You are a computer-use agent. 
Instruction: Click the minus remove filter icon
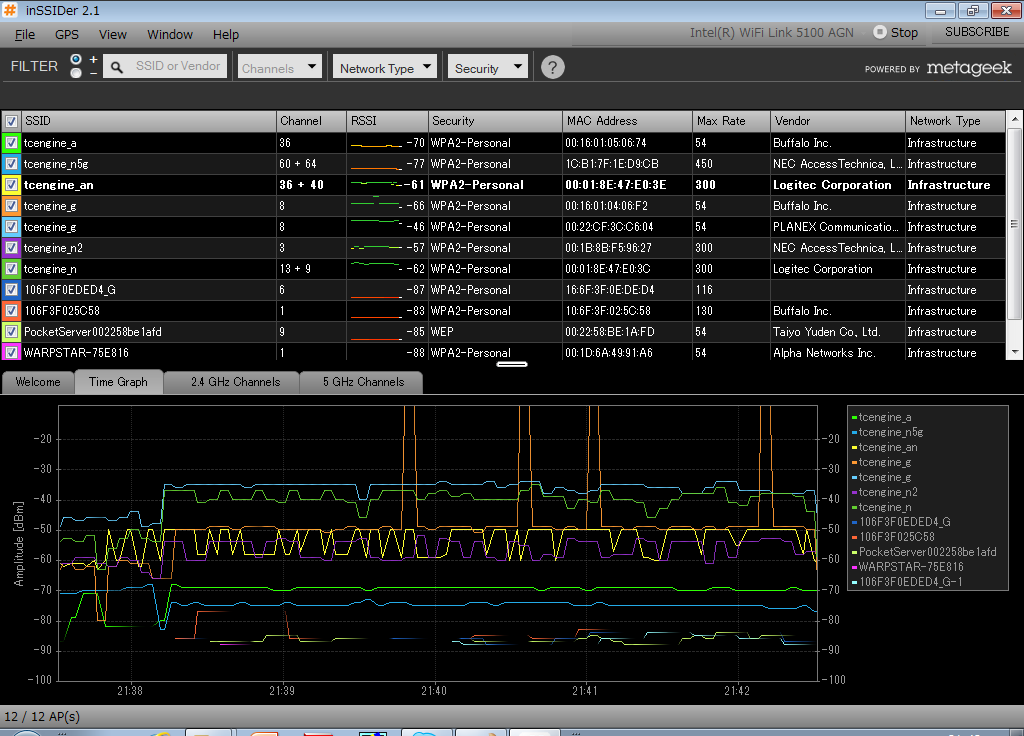(x=93, y=72)
